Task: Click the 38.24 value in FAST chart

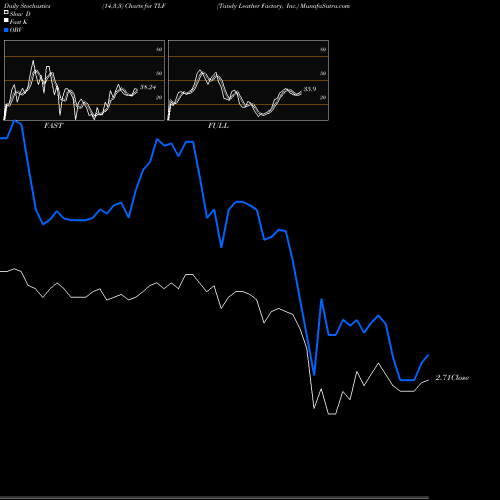Action: 148,87
